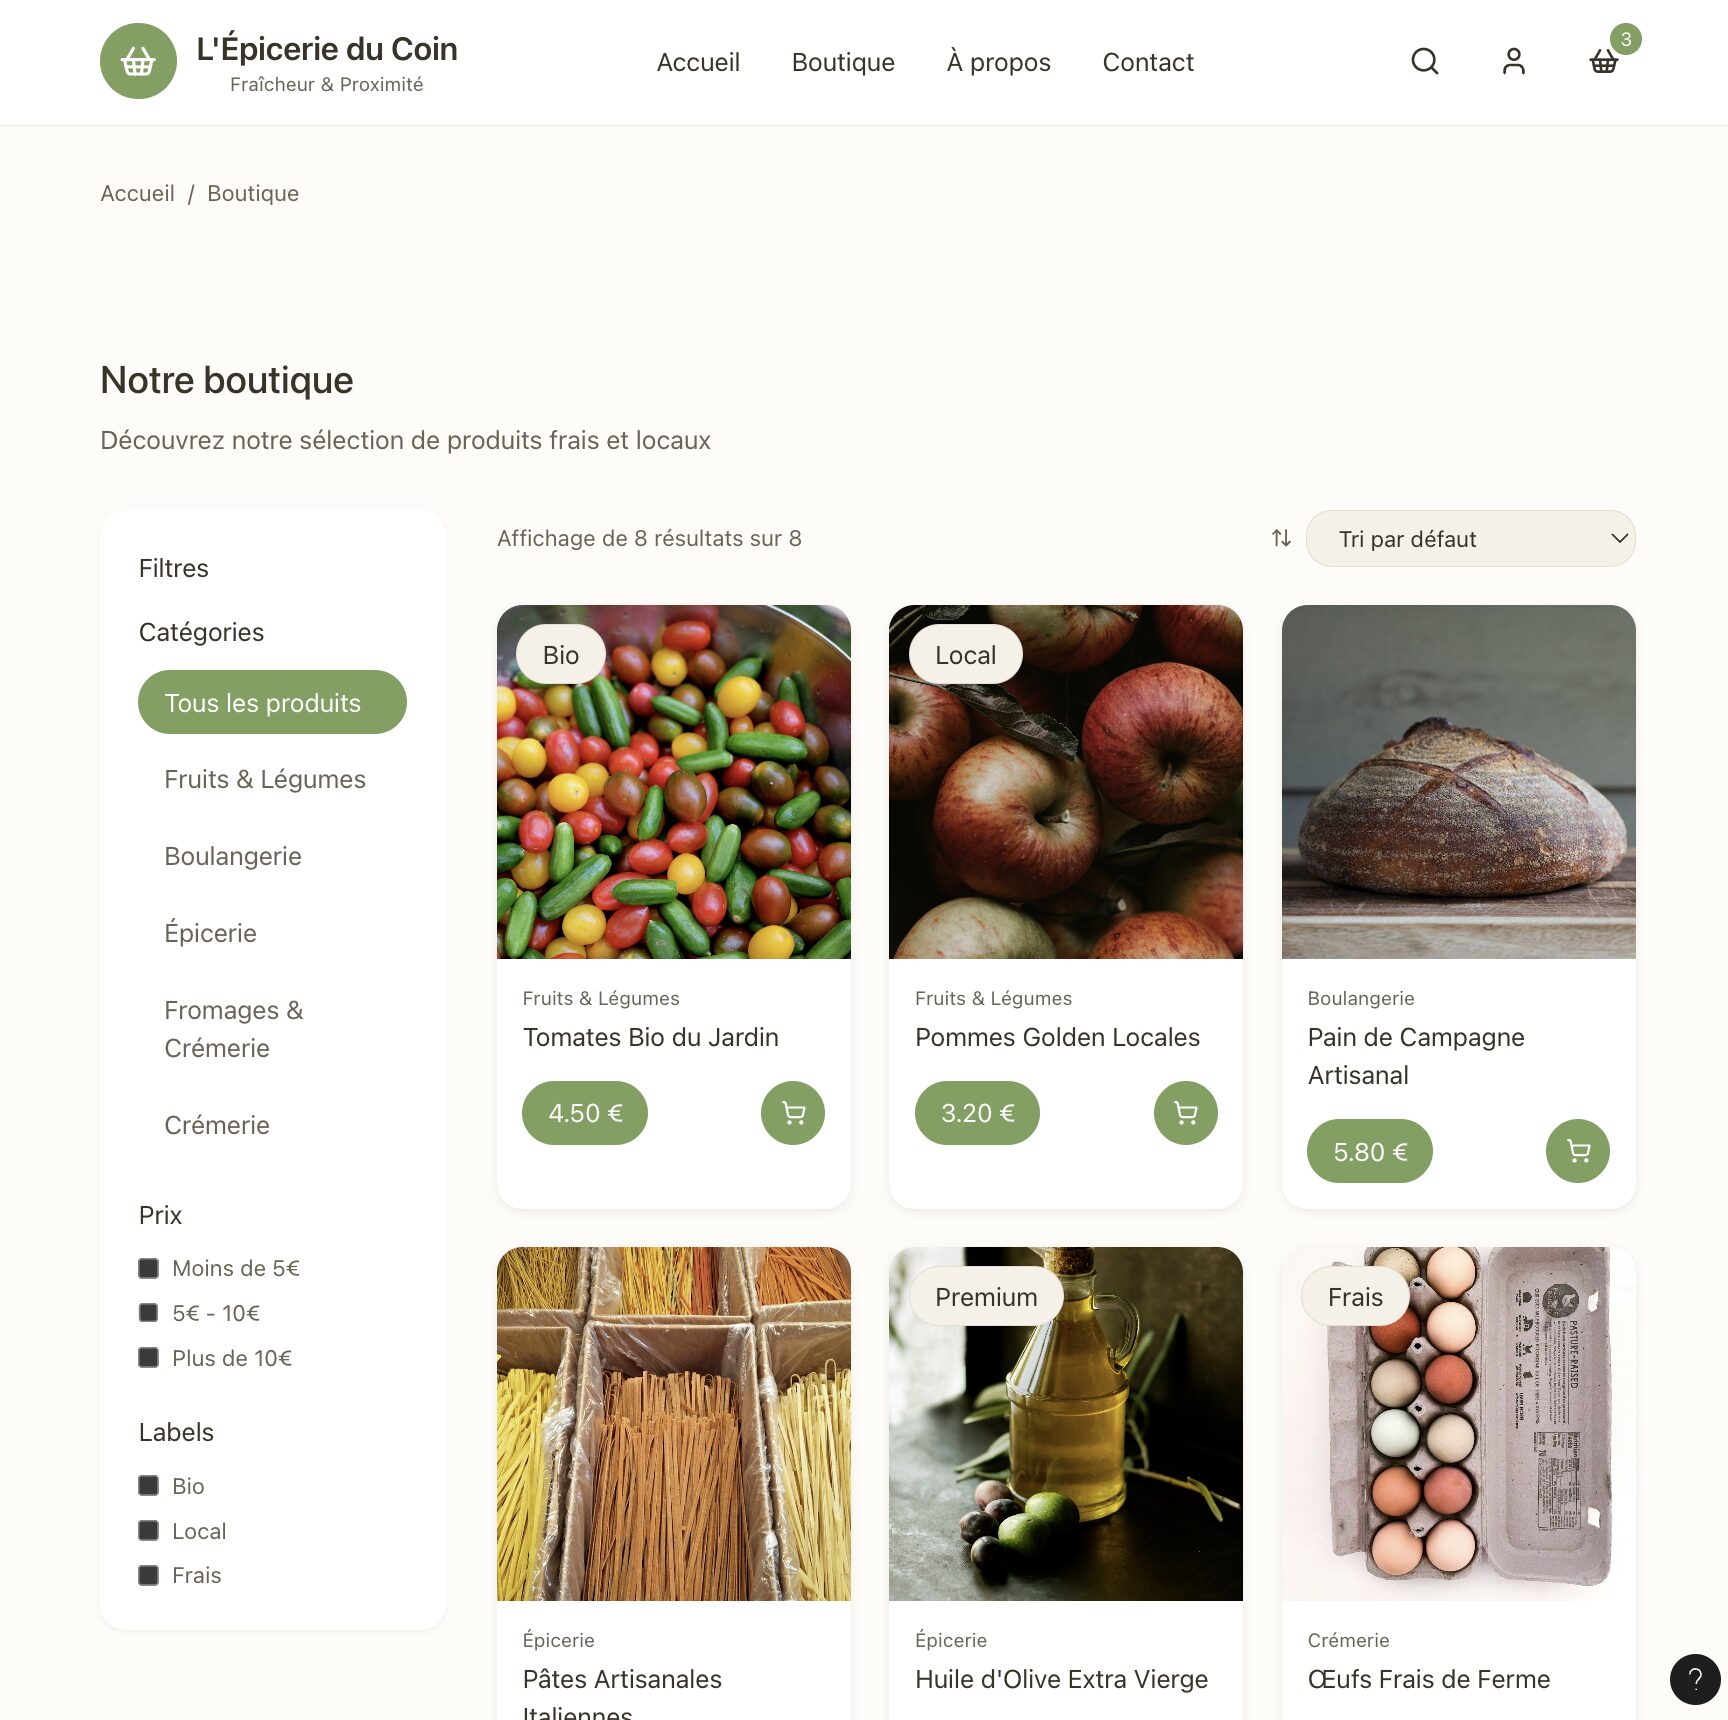Open the user account icon

pyautogui.click(x=1514, y=62)
